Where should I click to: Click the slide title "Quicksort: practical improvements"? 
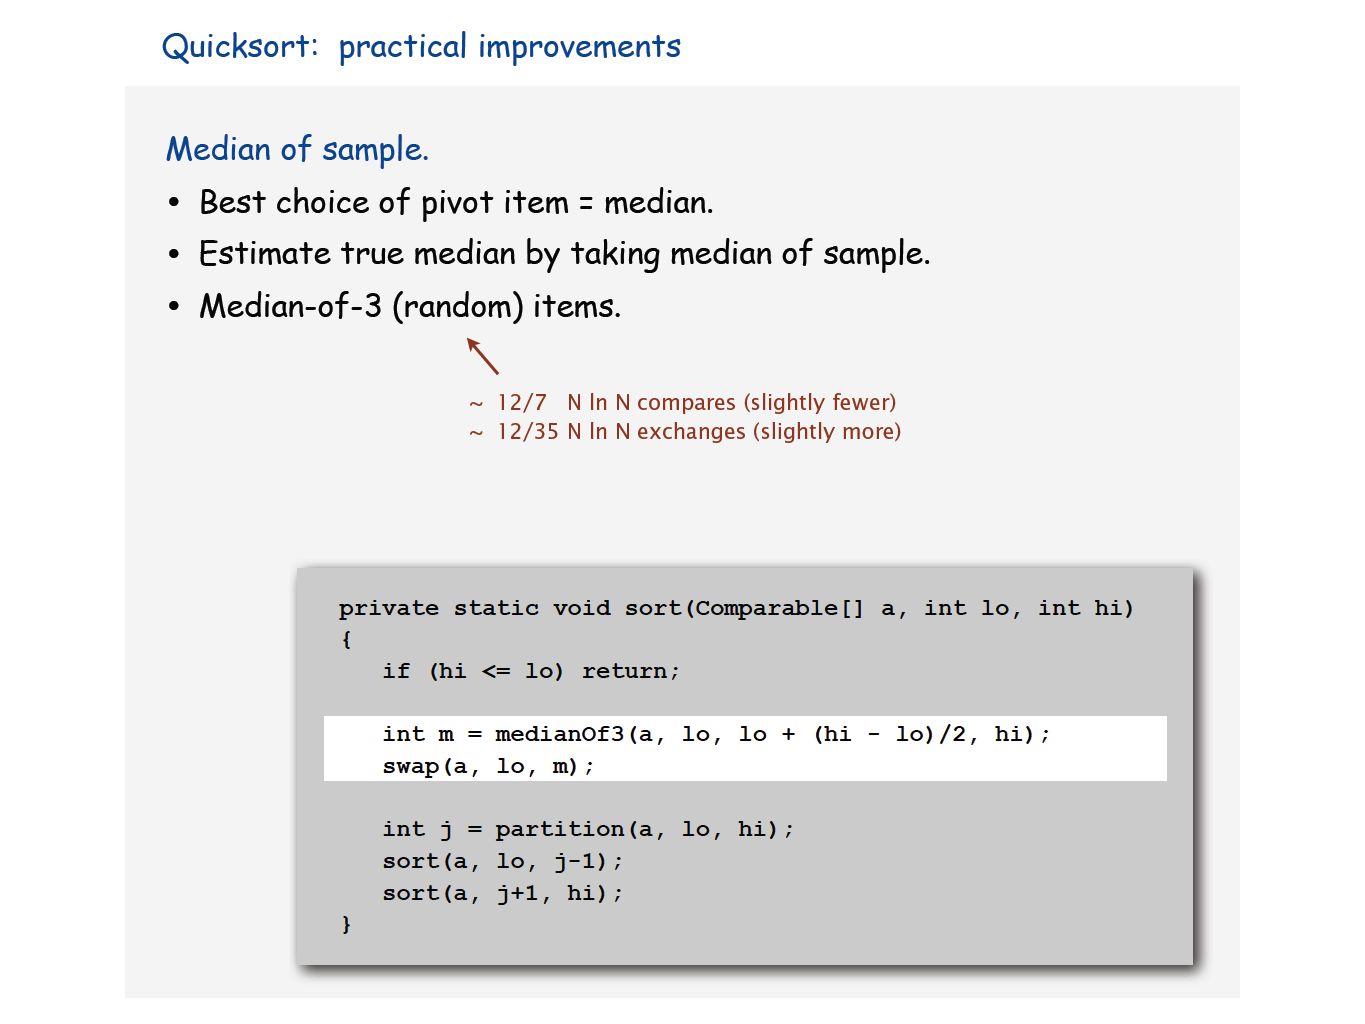pos(421,47)
